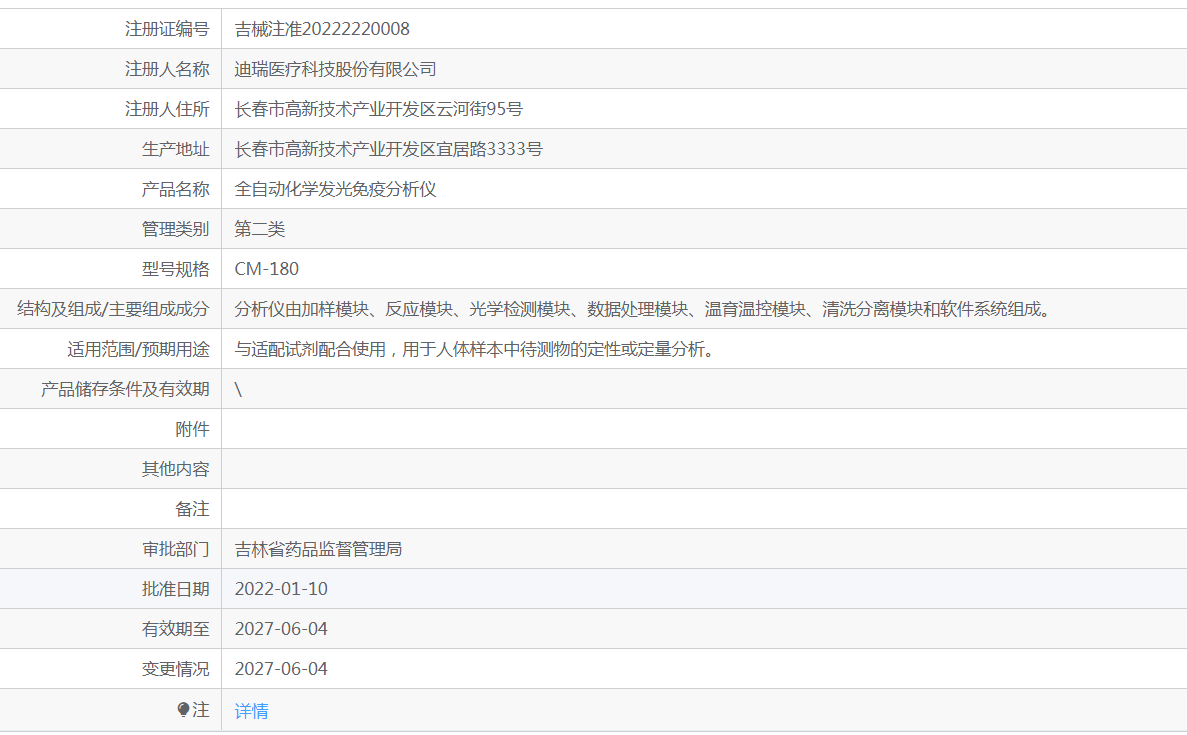The image size is (1187, 735).
Task: Select production address ending 宜居路3333号
Action: coord(388,150)
